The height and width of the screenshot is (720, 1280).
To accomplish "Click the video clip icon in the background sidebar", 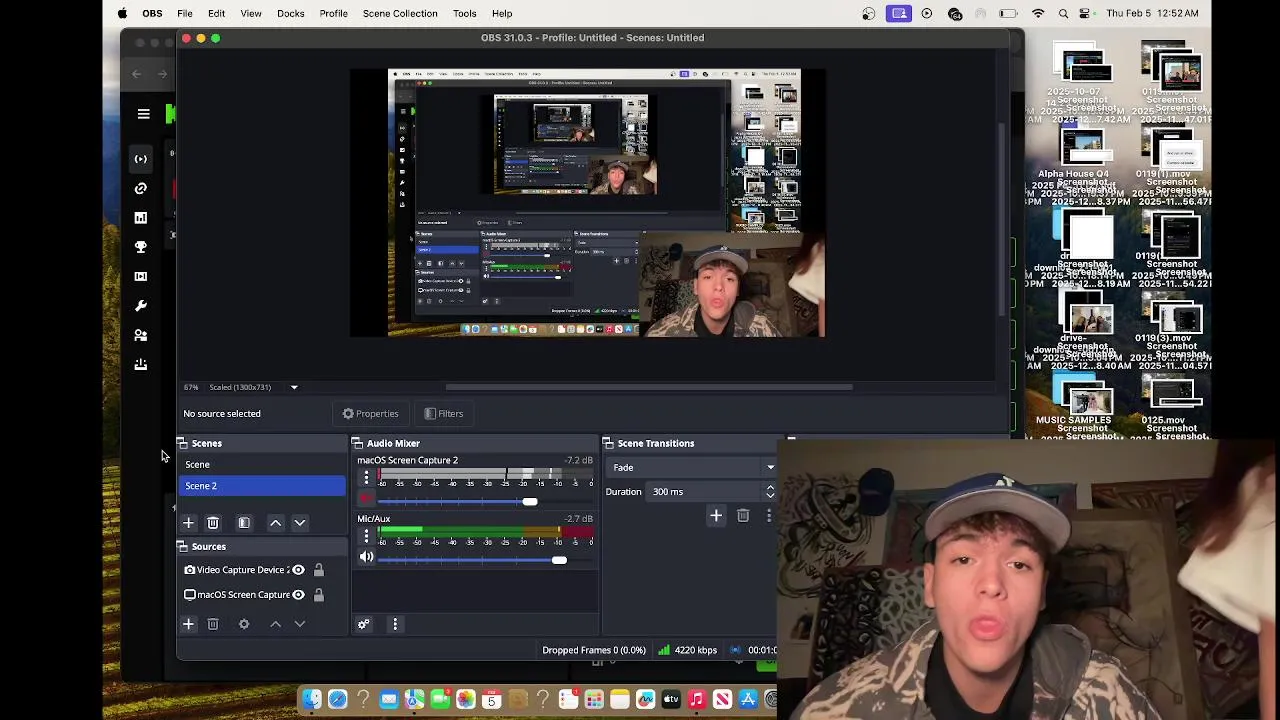I will click(141, 276).
